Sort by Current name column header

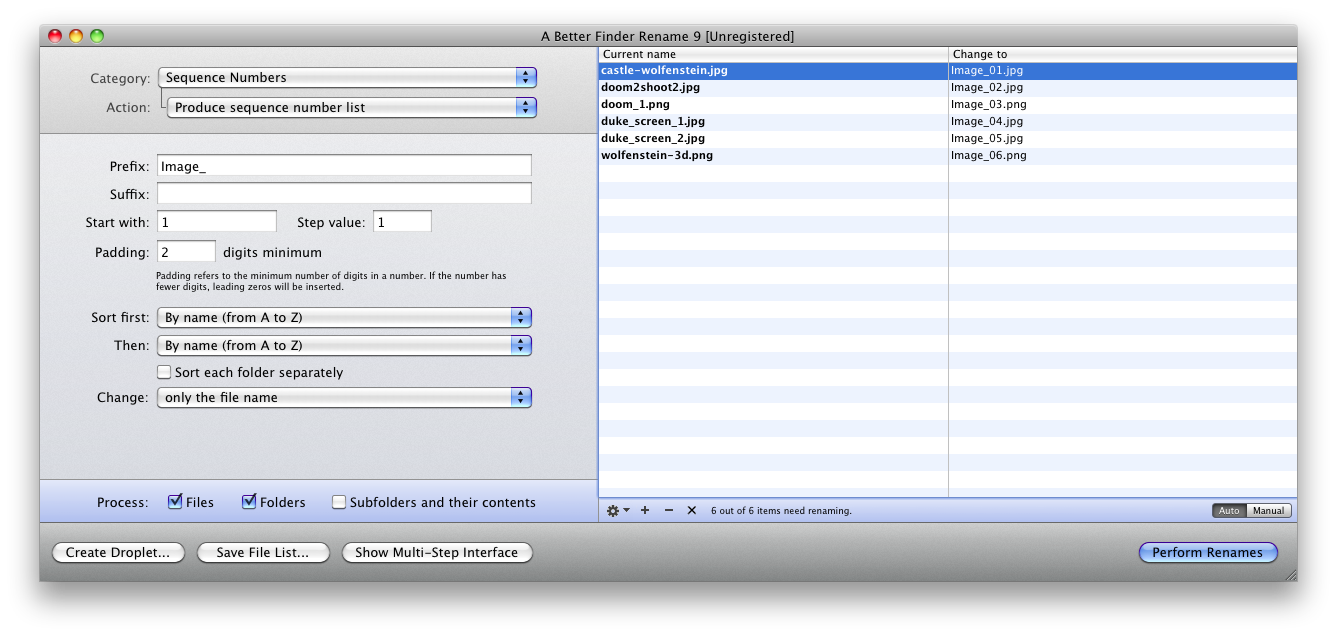[773, 54]
